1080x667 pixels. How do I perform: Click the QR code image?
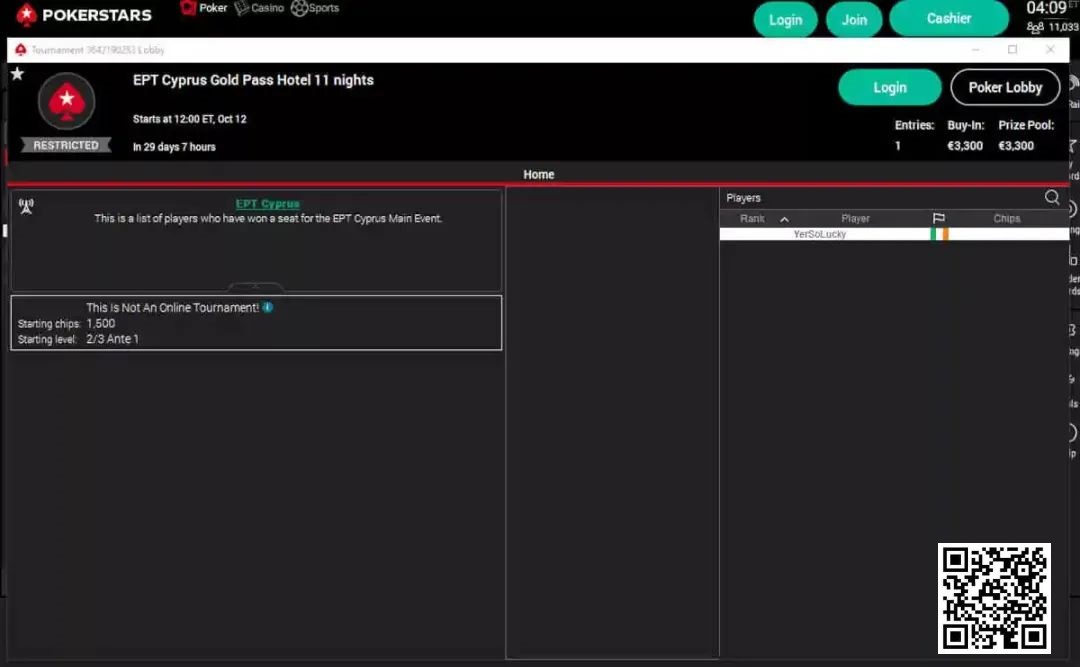994,598
